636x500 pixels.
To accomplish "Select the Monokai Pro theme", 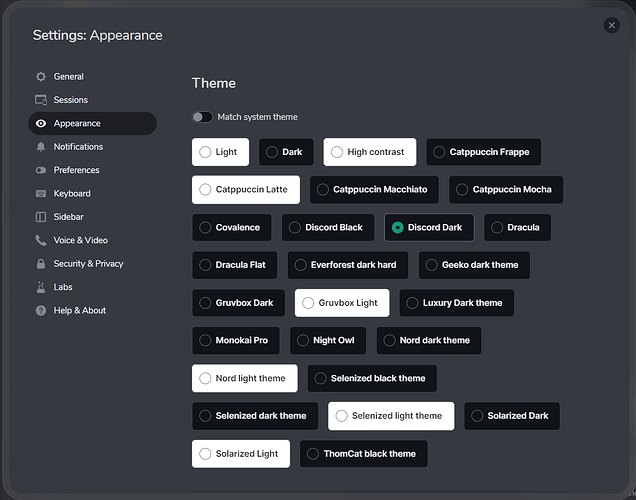I will 236,340.
